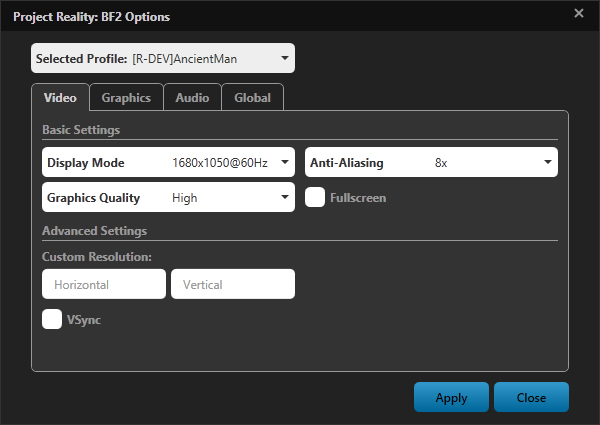Tick the VSync checkbox
600x425 pixels.
(52, 319)
